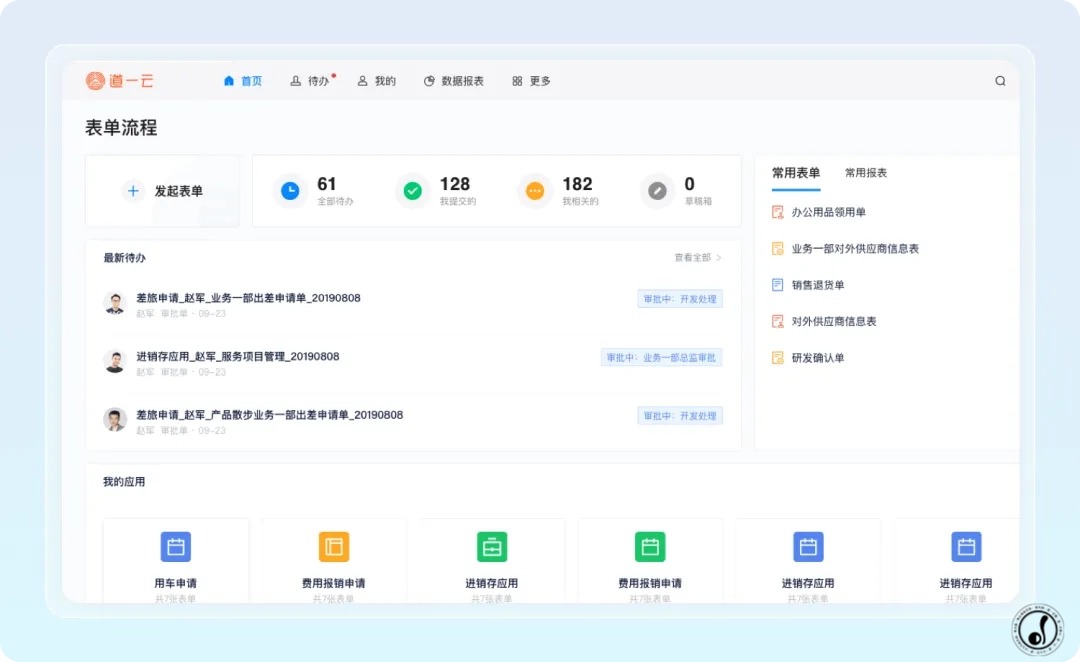Image resolution: width=1080 pixels, height=662 pixels.
Task: Open the 销售退货单 form link
Action: 817,285
